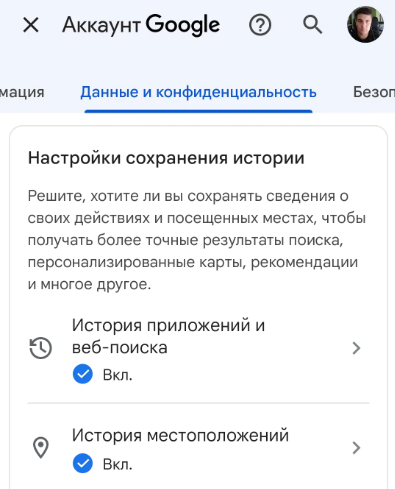Click the Вкл. status under История местоположений
This screenshot has width=395, height=489.
(x=117, y=464)
